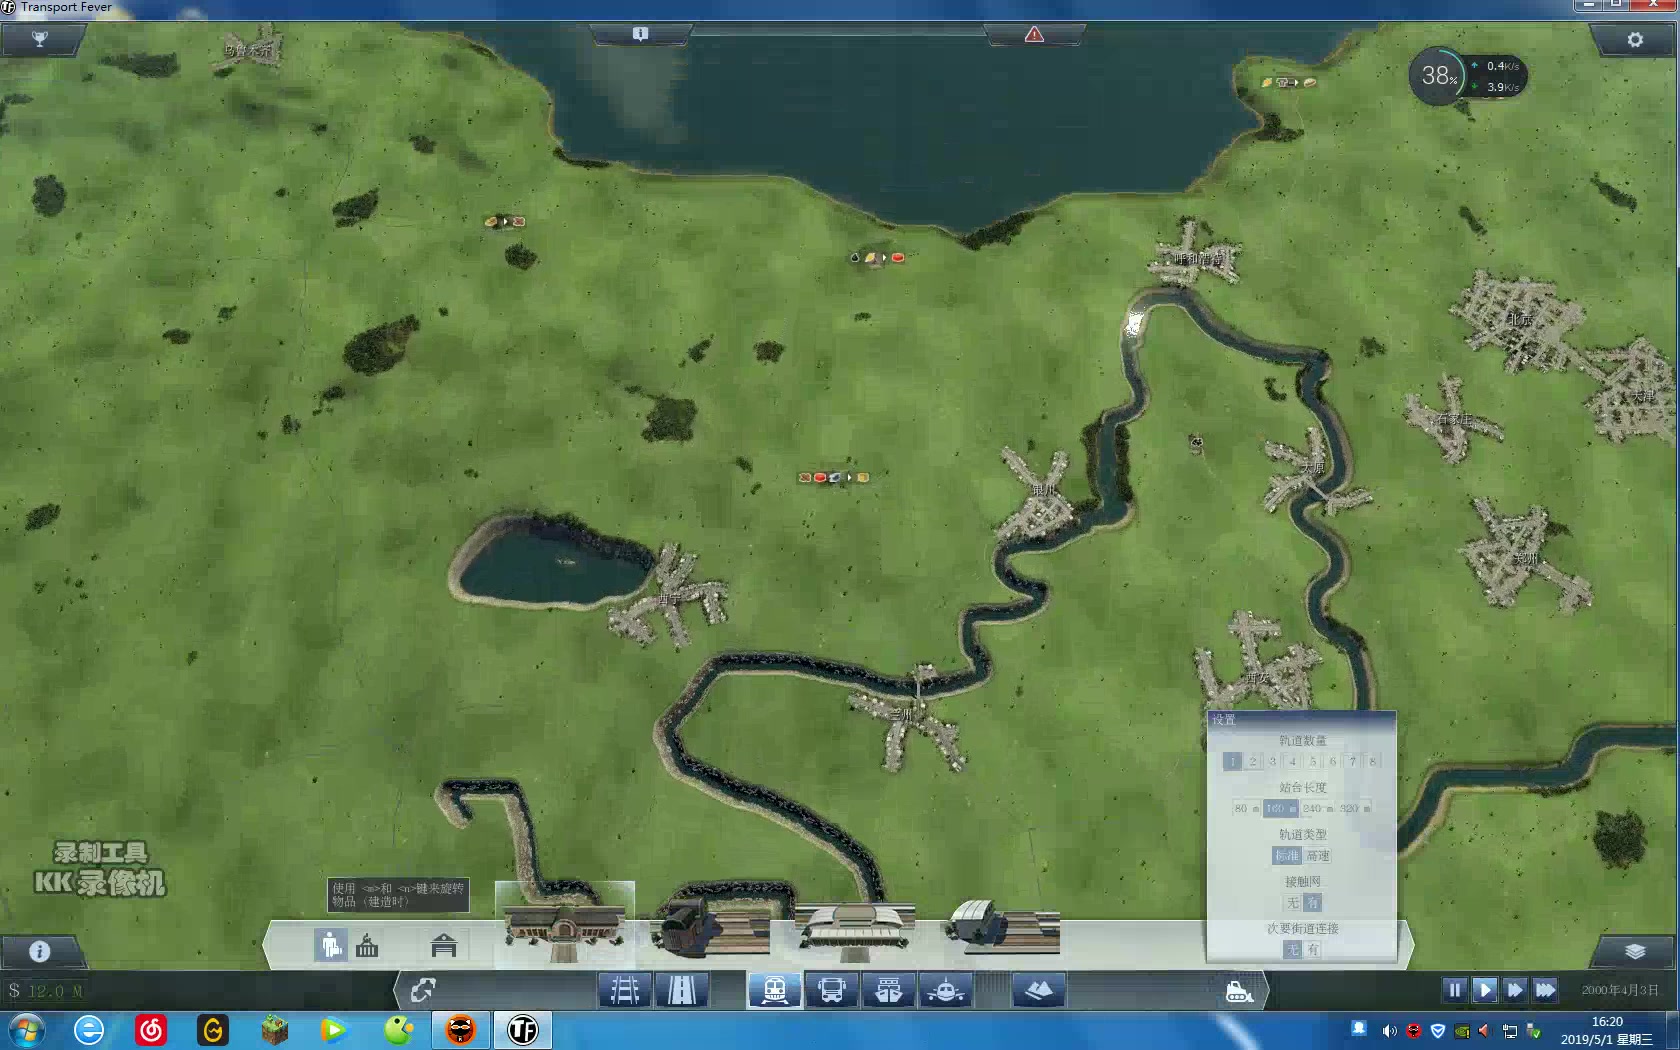Open the Windows Start menu
Screen dimensions: 1680x1050
(x=27, y=1030)
